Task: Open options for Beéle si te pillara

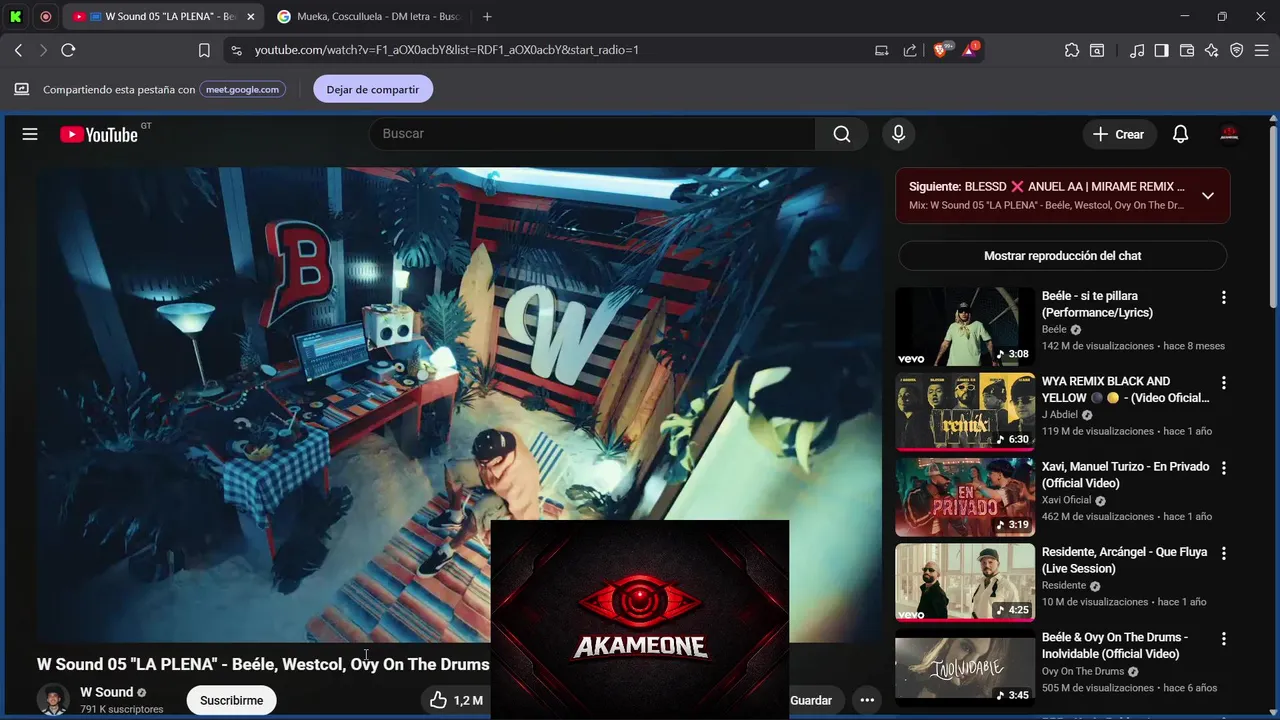Action: pos(1223,297)
